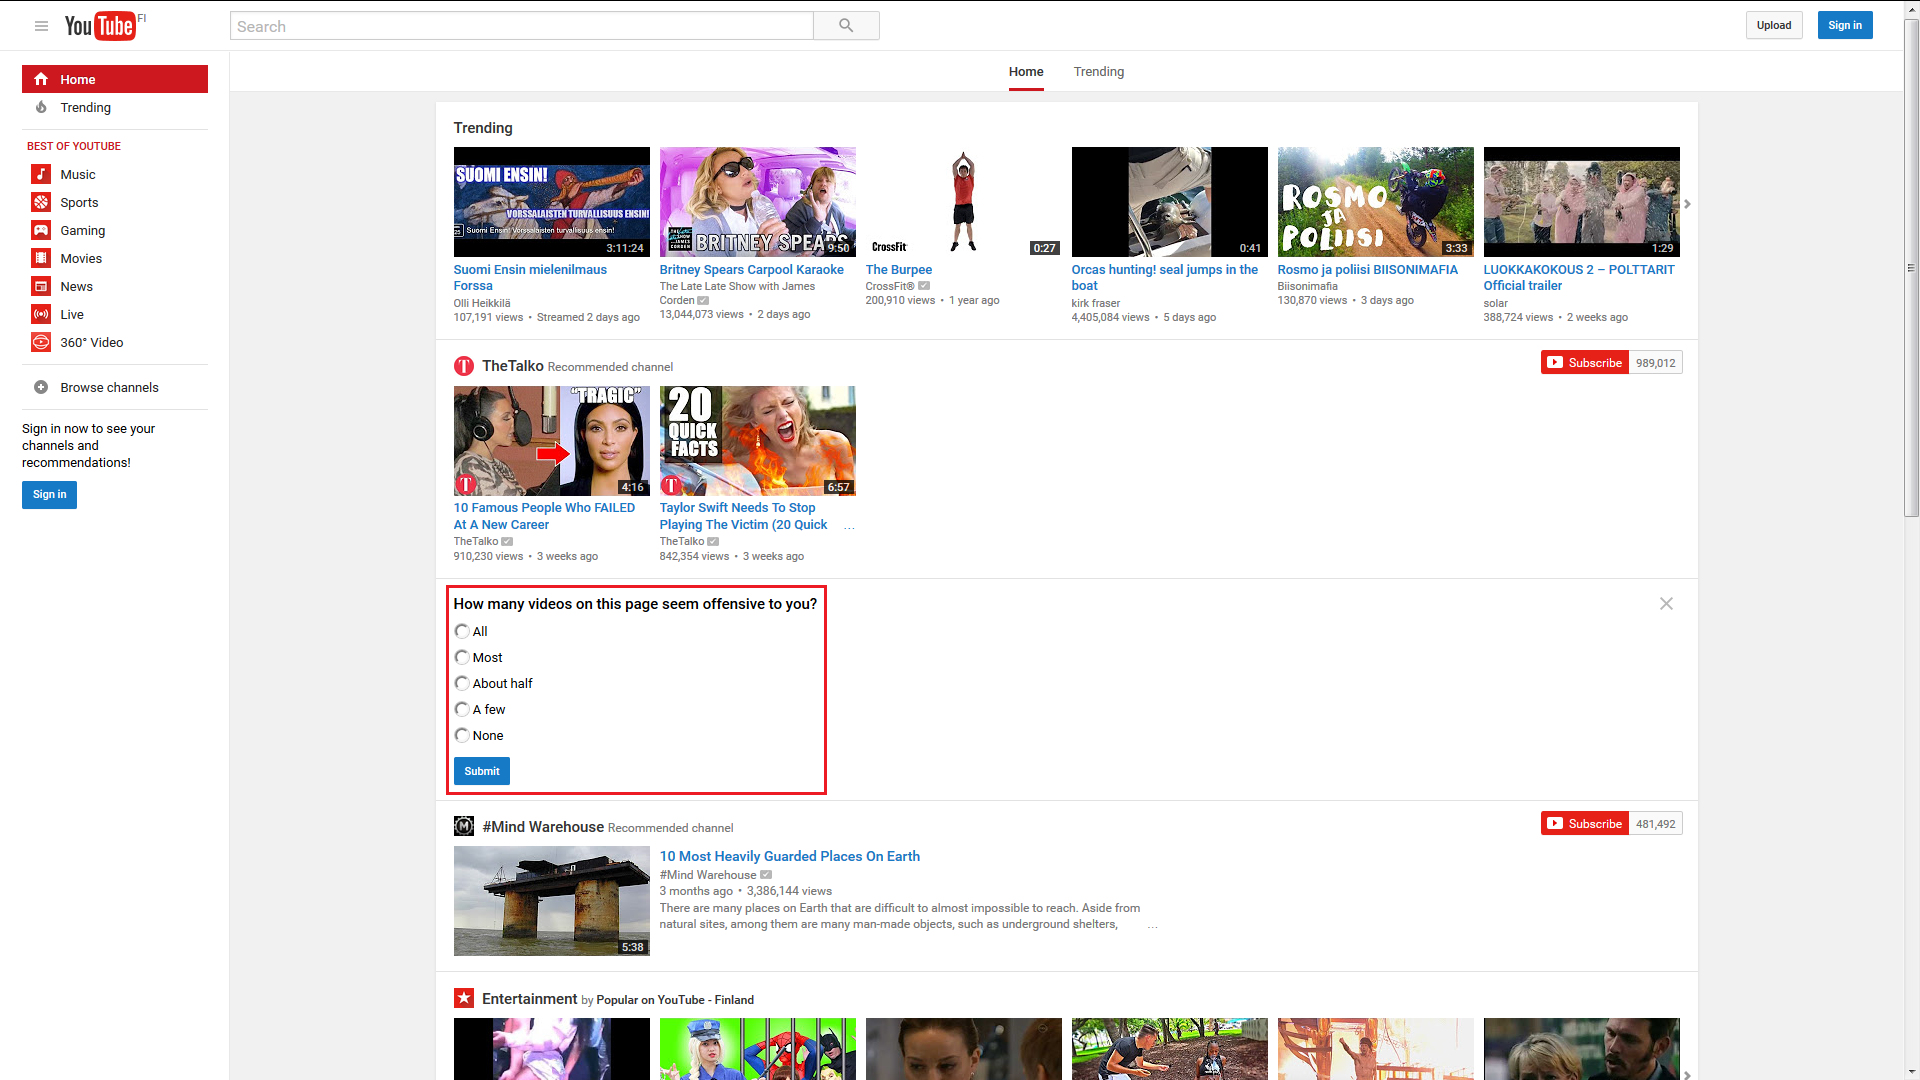Show next Trending videos with arrow
Viewport: 1920px width, 1080px height.
pos(1687,204)
